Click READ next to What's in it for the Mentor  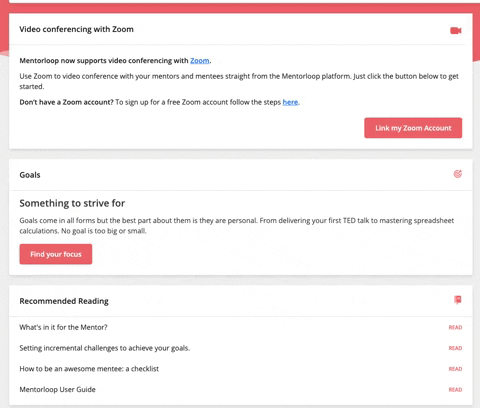(x=455, y=327)
